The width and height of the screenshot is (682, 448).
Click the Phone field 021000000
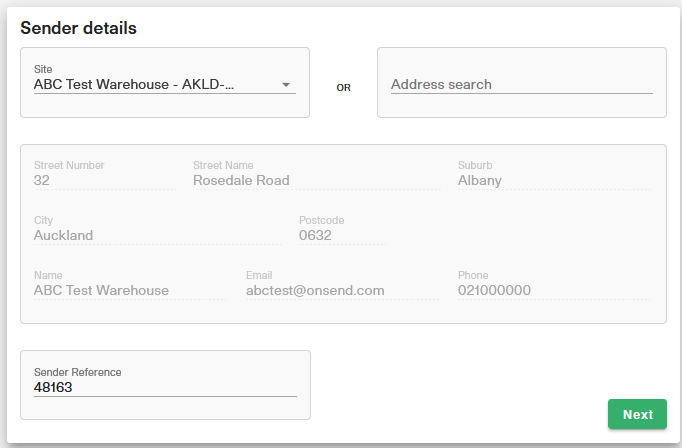coord(552,291)
